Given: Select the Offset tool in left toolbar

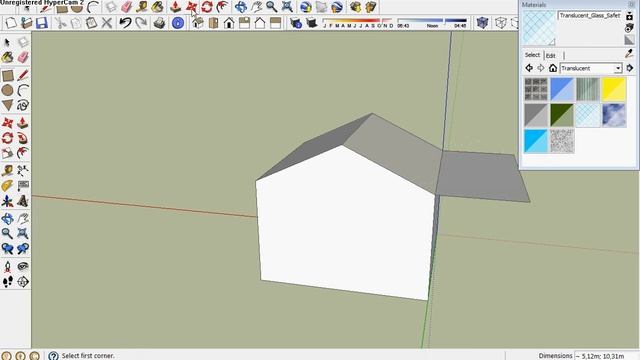Looking at the screenshot, I should [x=23, y=153].
